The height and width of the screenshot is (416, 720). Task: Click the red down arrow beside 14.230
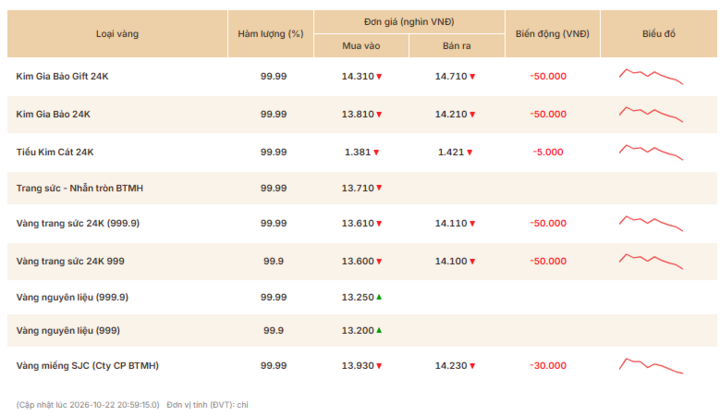coord(472,366)
